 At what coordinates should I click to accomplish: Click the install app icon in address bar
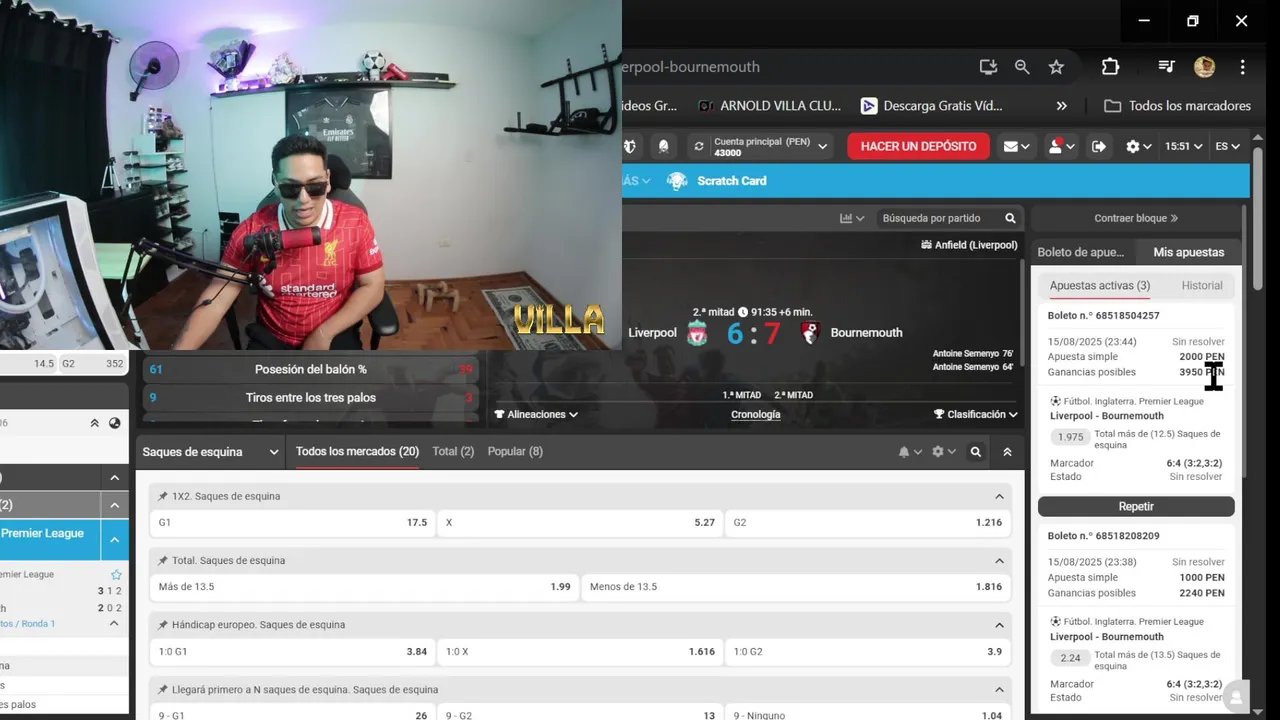(988, 67)
